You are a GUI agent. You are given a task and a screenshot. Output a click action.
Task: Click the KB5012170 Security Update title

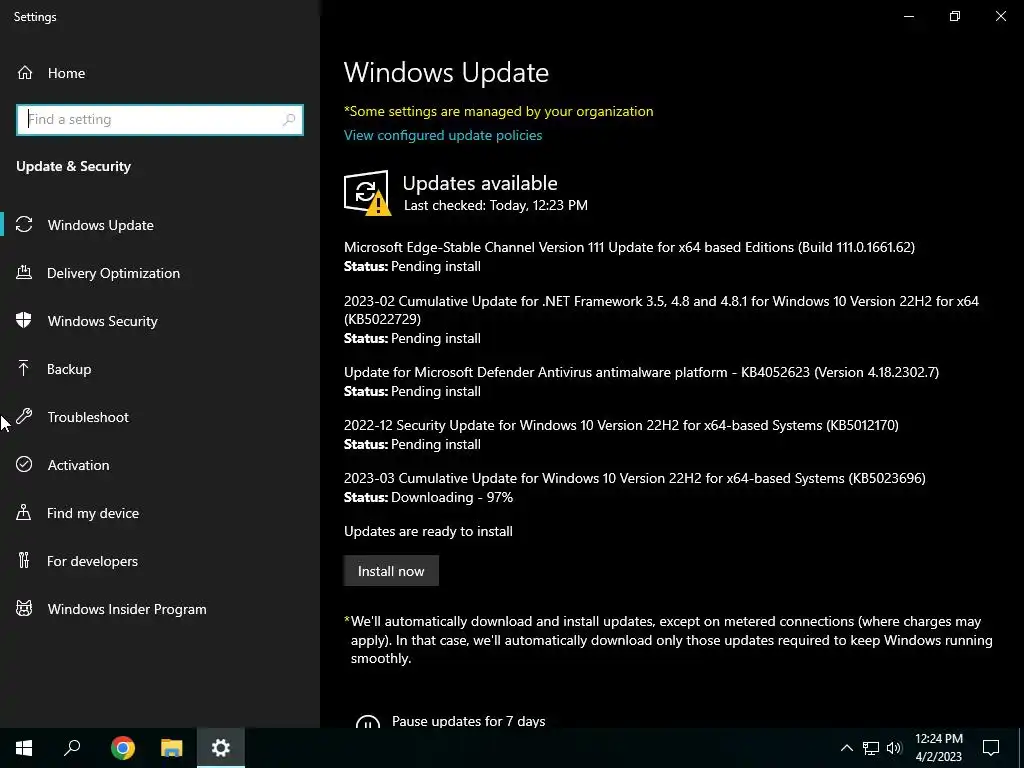coord(621,424)
